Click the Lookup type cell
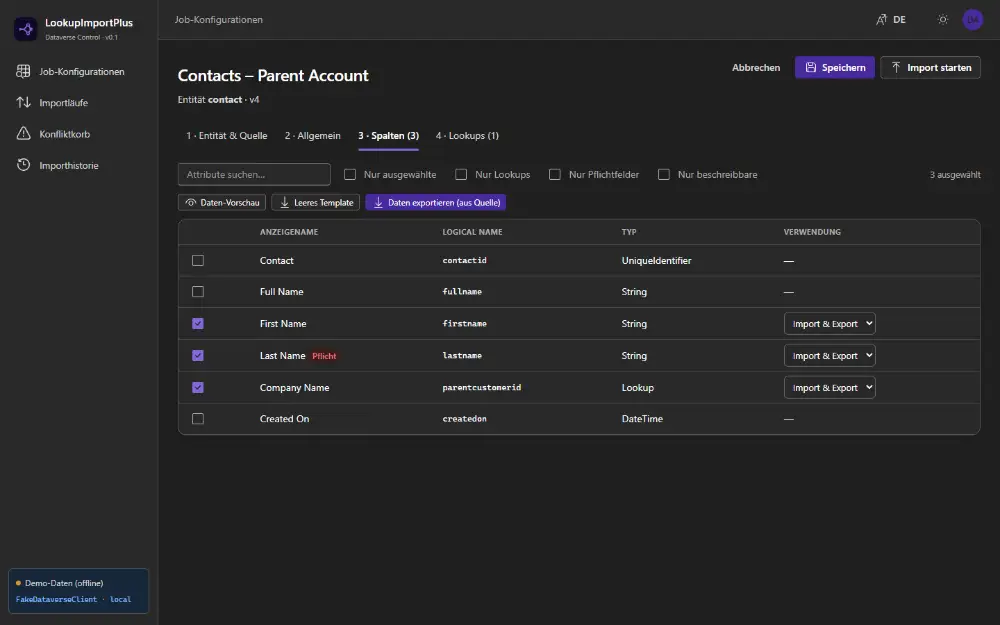1000x625 pixels. (638, 387)
